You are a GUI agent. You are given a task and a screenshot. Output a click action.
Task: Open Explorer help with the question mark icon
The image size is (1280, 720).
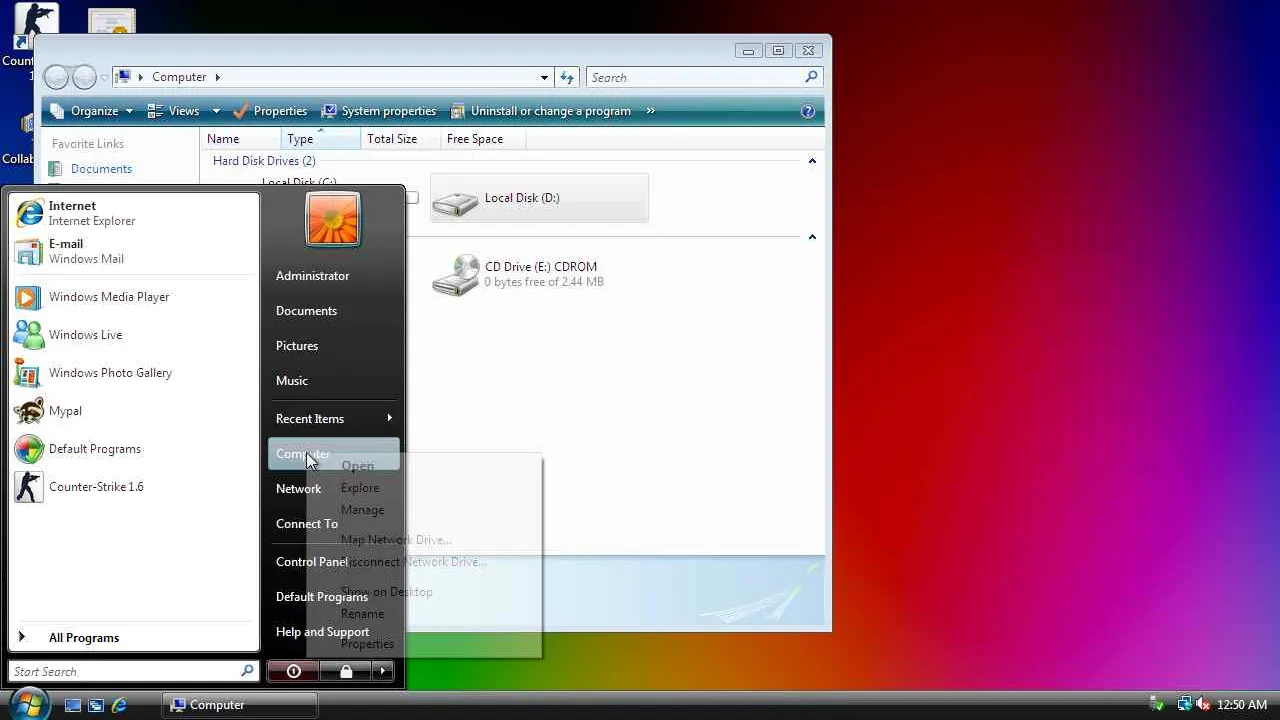click(x=808, y=111)
